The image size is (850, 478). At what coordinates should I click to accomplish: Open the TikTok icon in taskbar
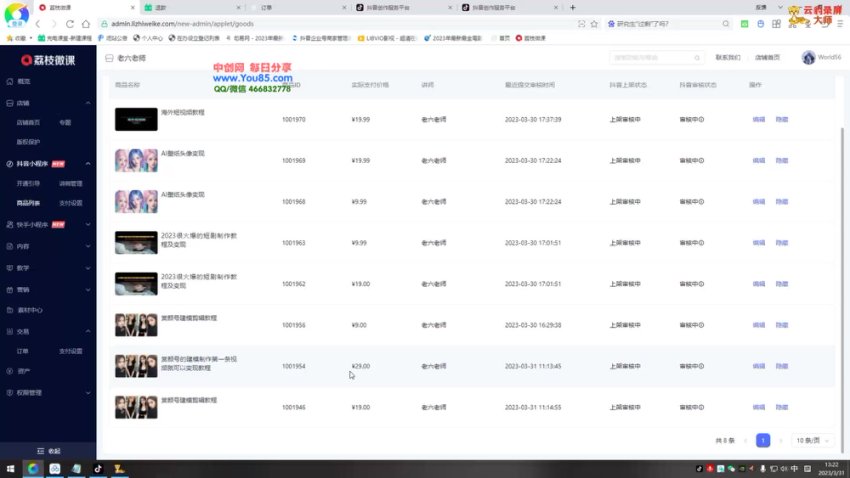pos(98,469)
